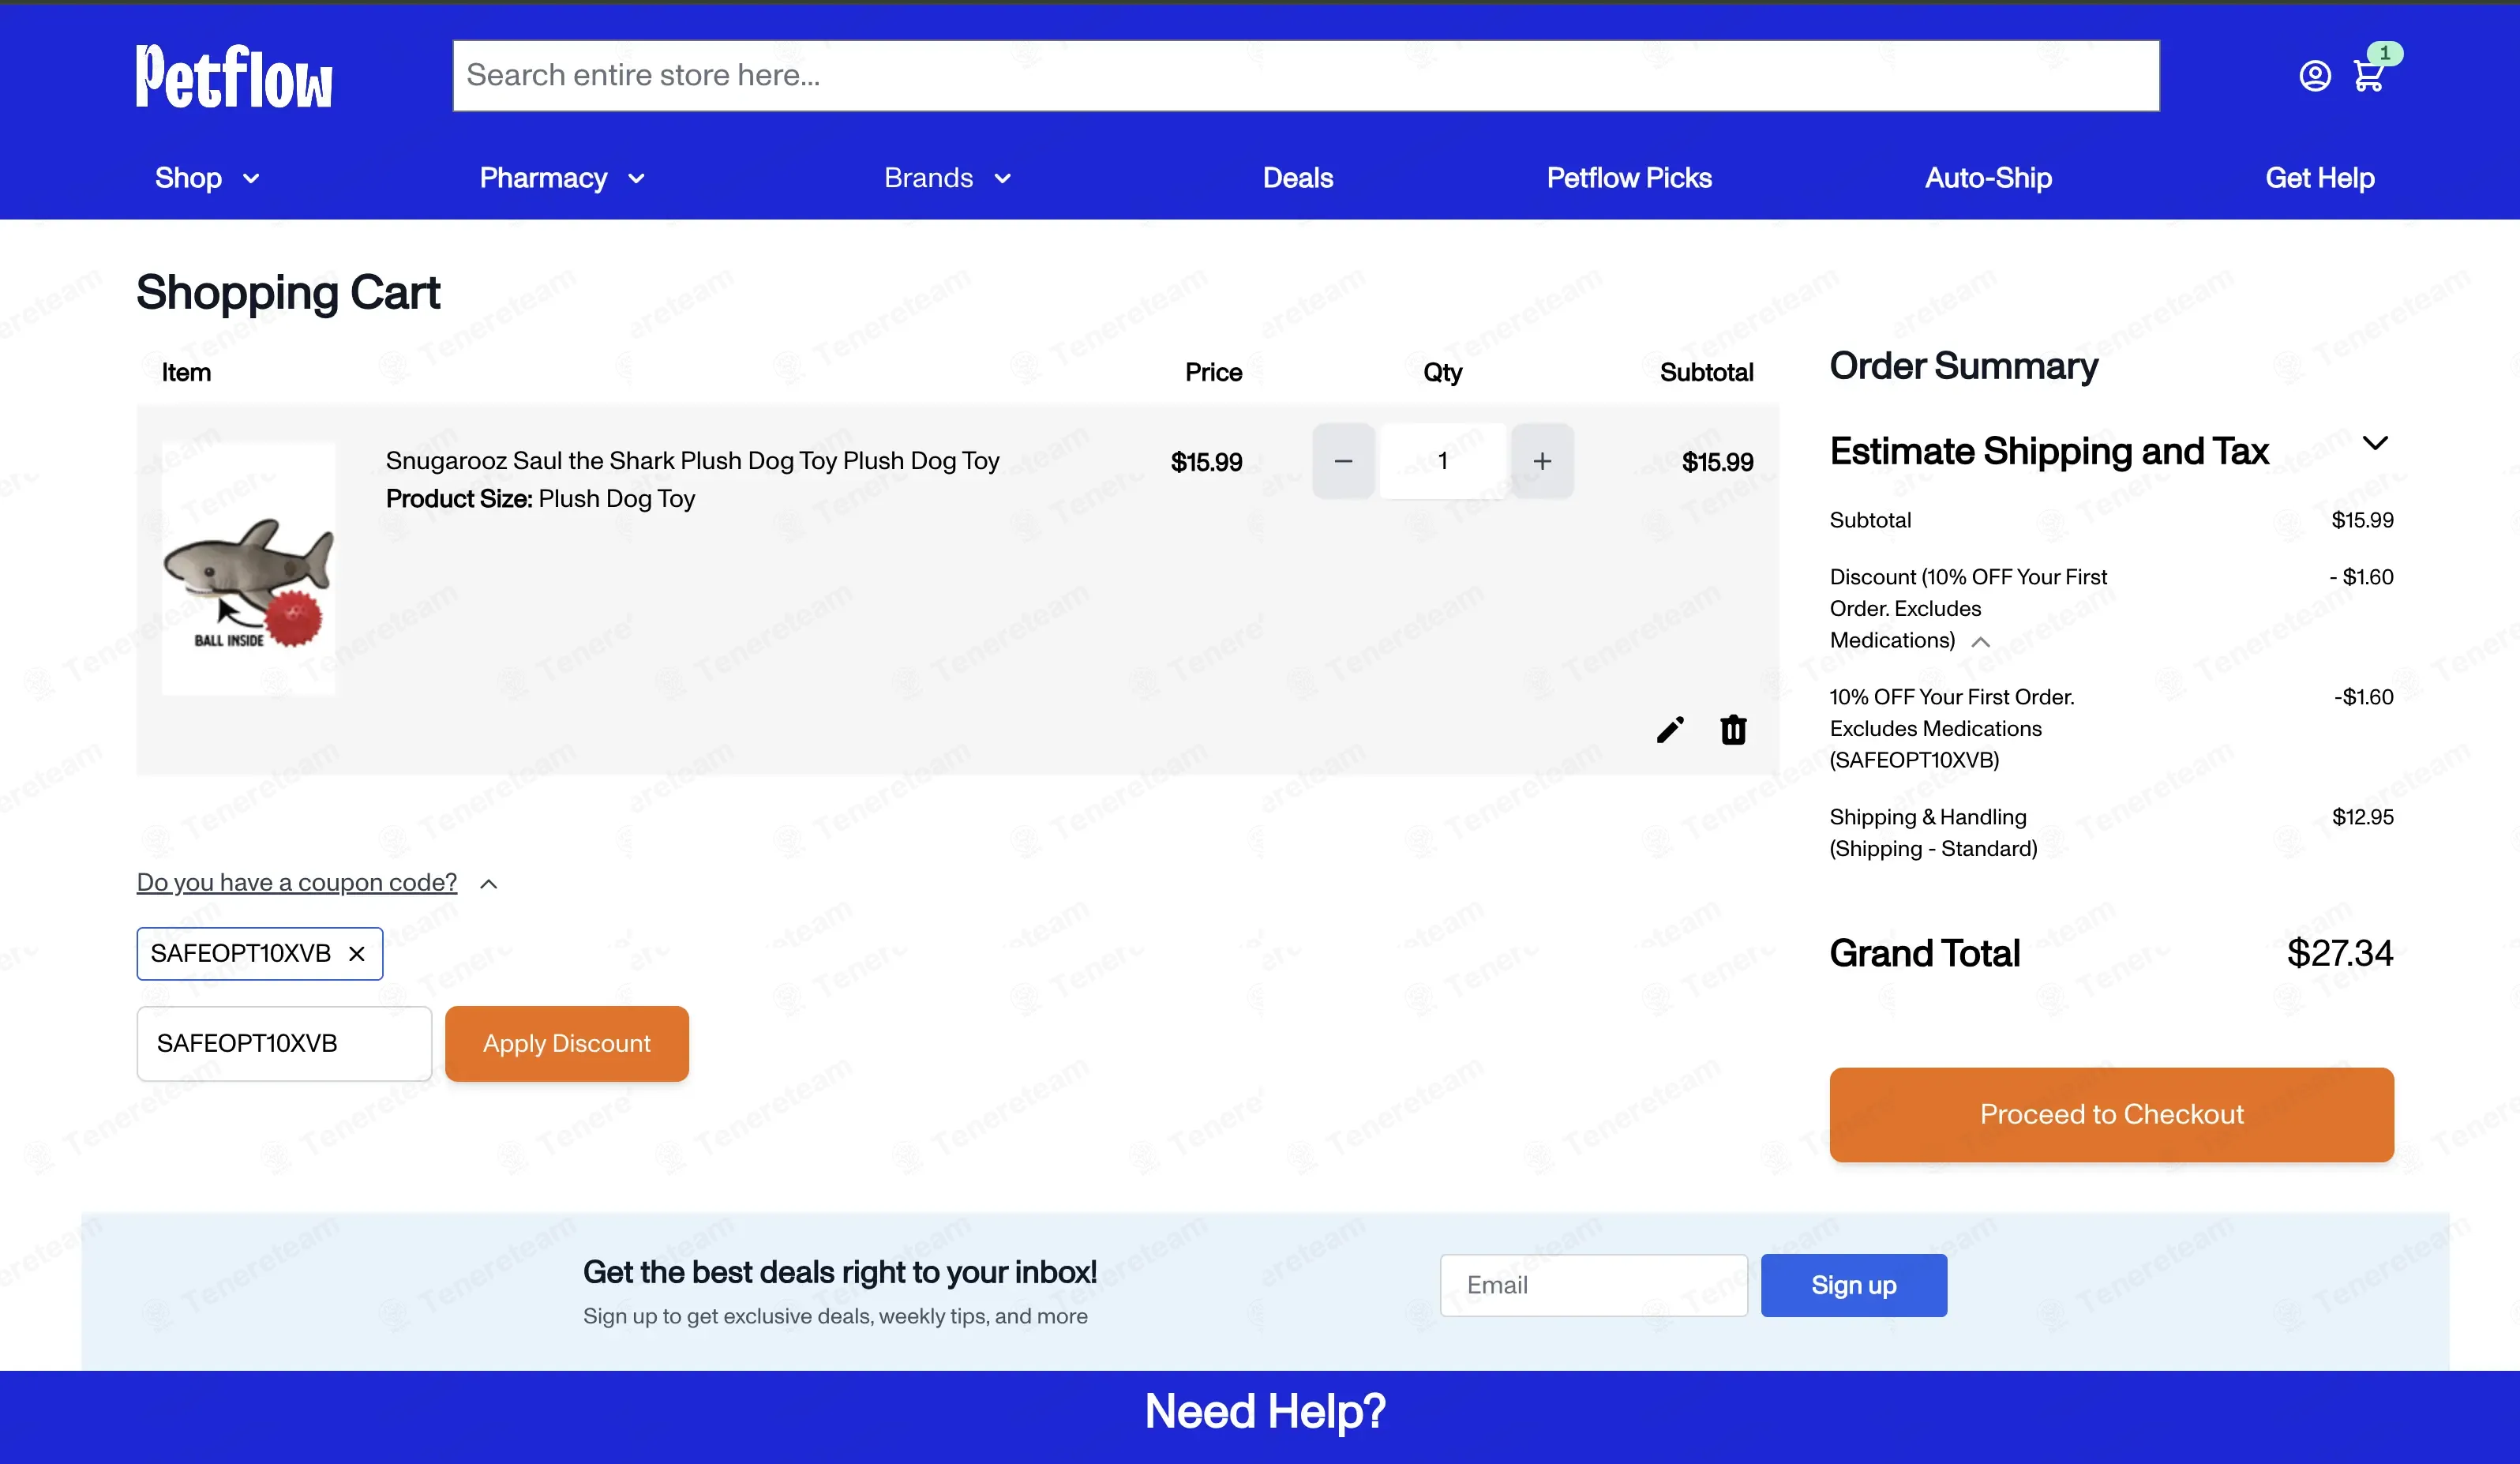Expand Estimate Shipping and Tax section

pos(2375,443)
